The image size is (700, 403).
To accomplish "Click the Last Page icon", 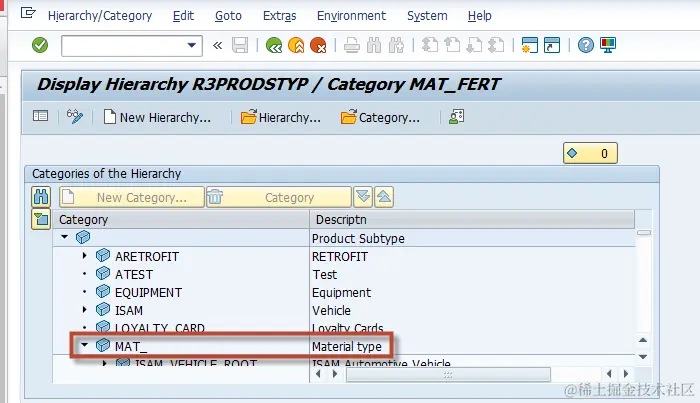I will coord(496,45).
